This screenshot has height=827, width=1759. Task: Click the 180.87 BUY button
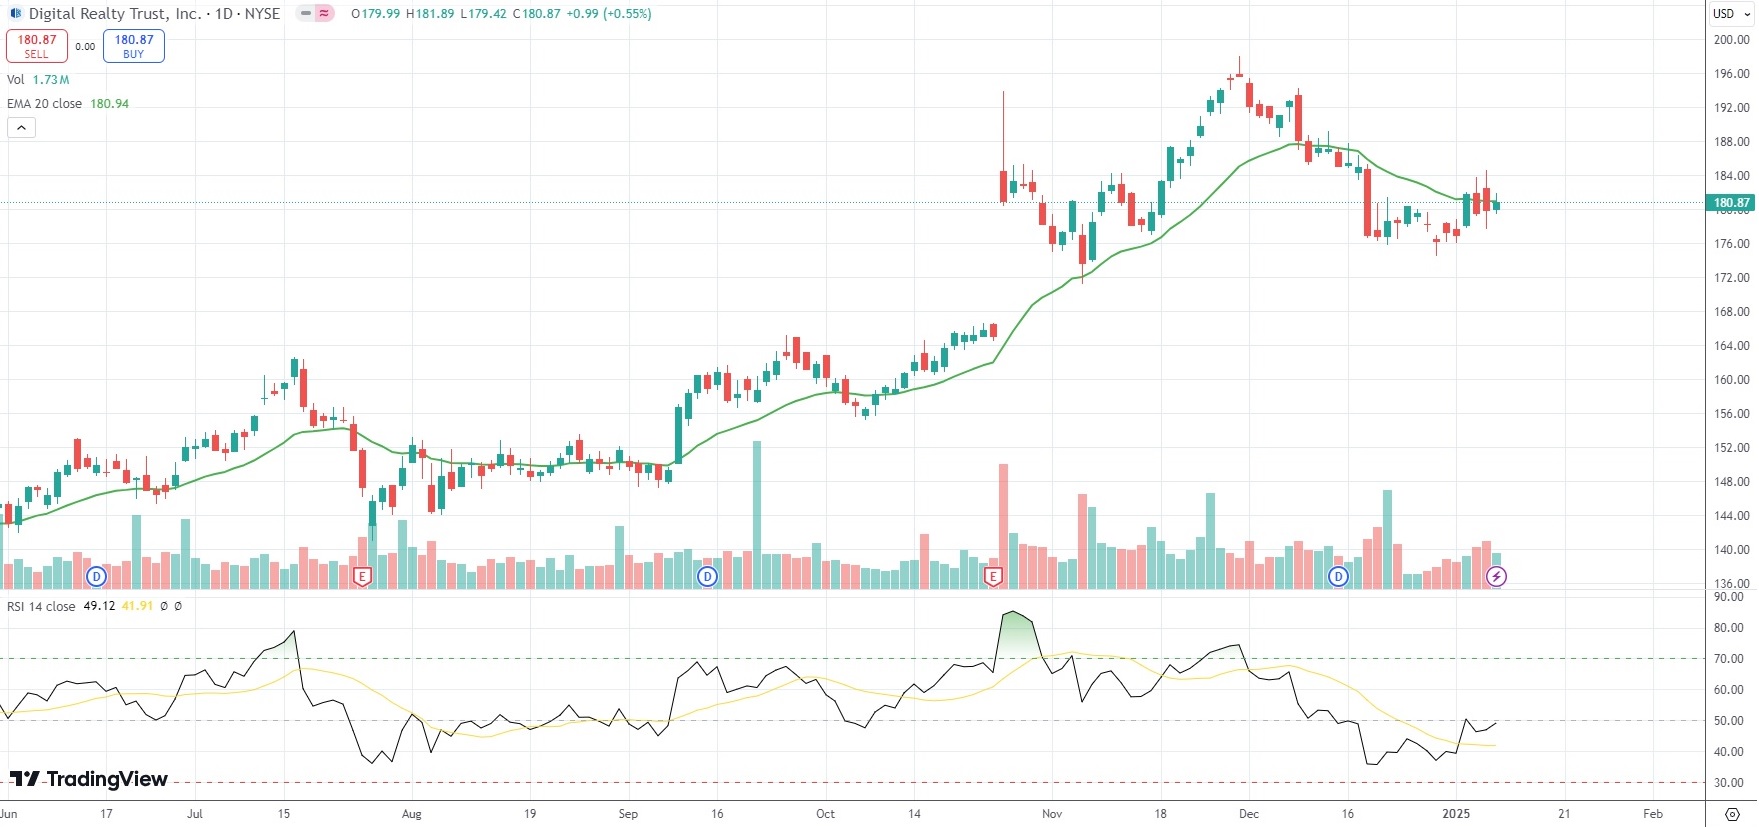pos(134,46)
